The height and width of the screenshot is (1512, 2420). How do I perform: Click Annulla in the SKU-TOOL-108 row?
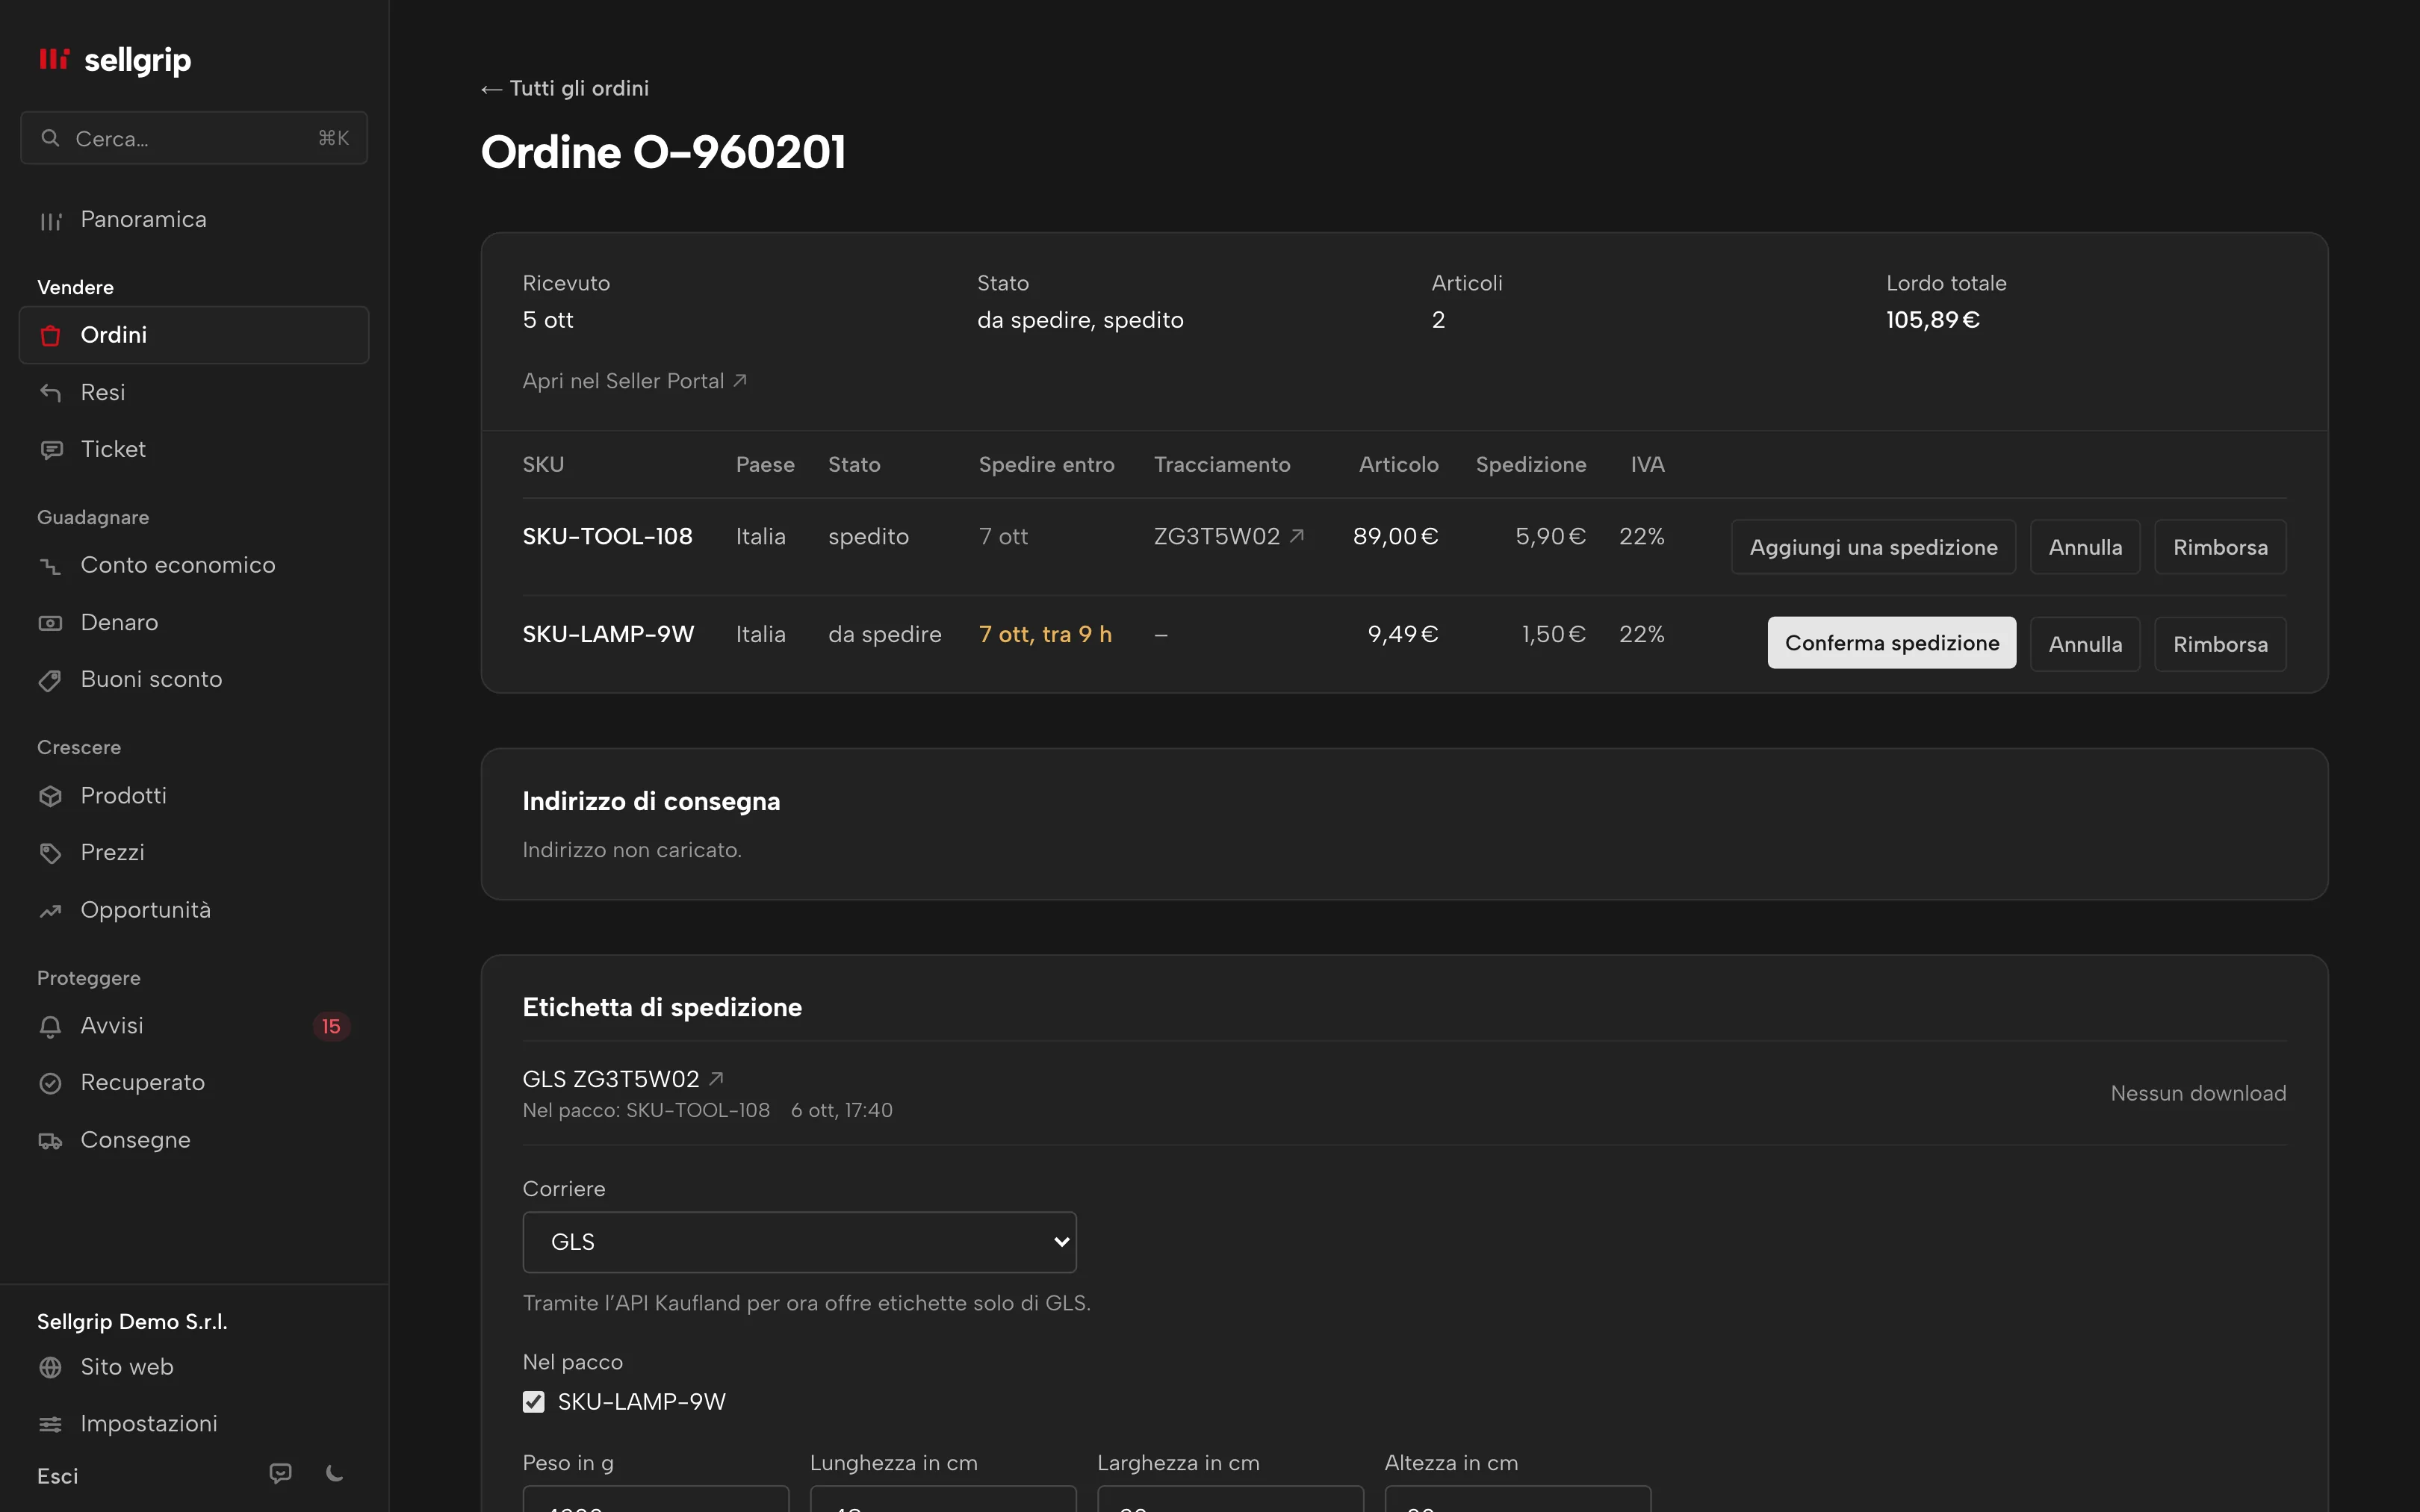[2085, 547]
